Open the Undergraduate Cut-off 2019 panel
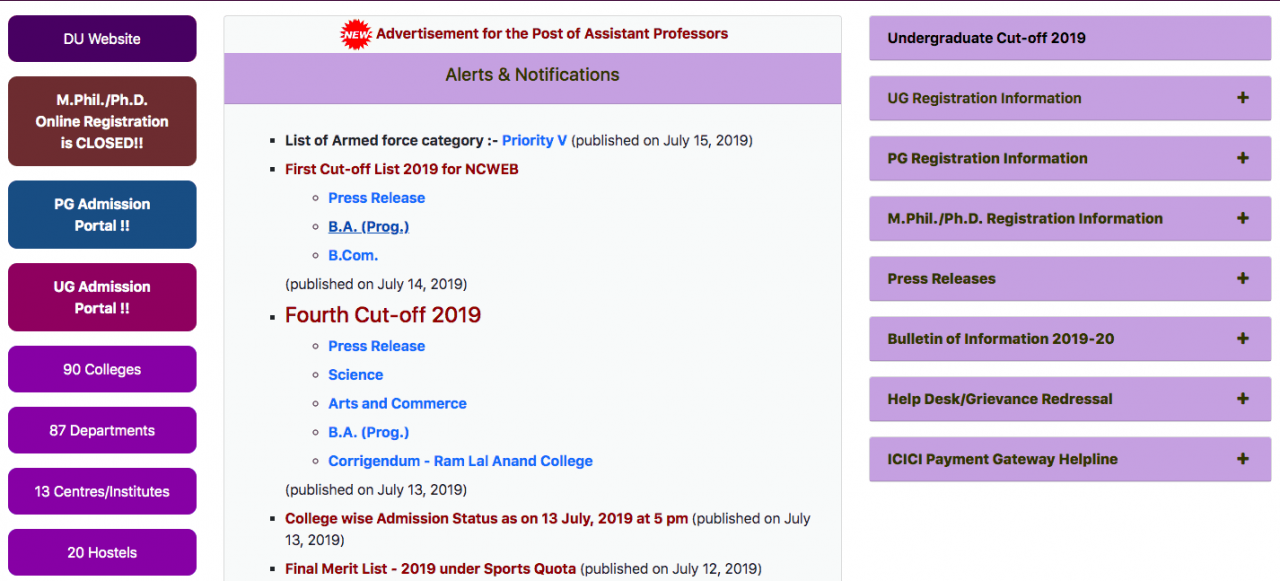The height and width of the screenshot is (581, 1280). point(1069,38)
